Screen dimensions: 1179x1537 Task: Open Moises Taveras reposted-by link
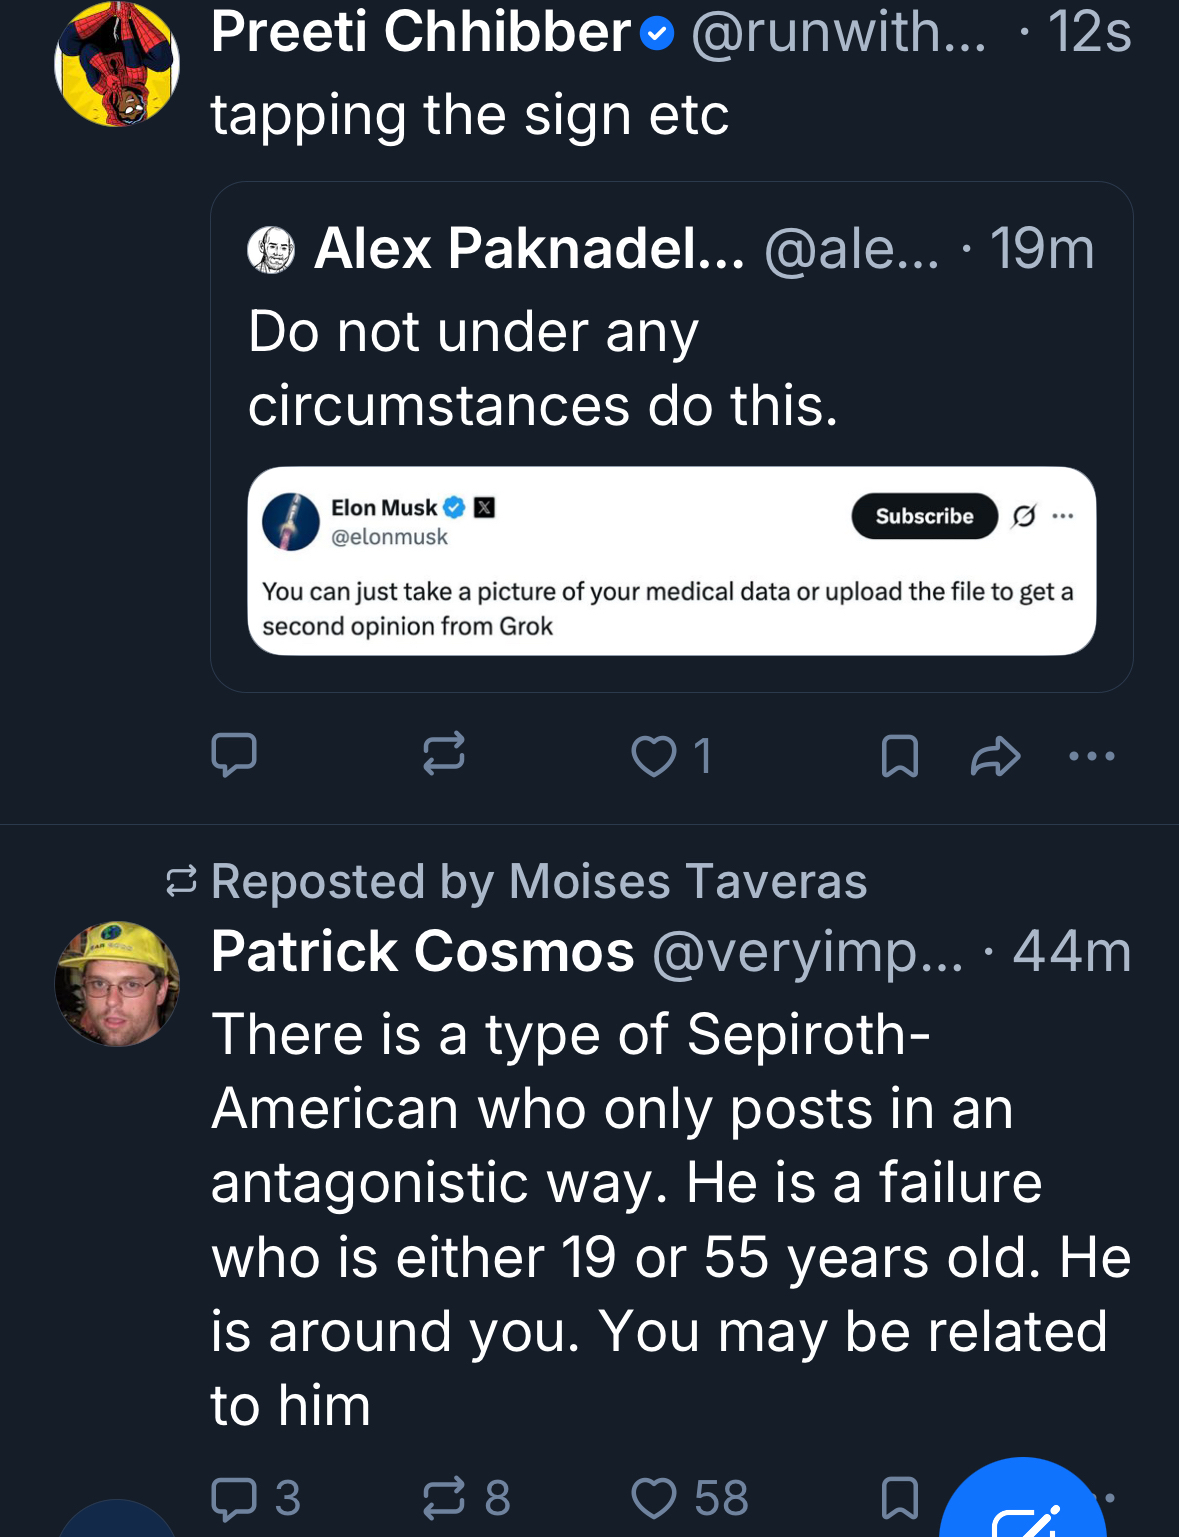pyautogui.click(x=538, y=882)
